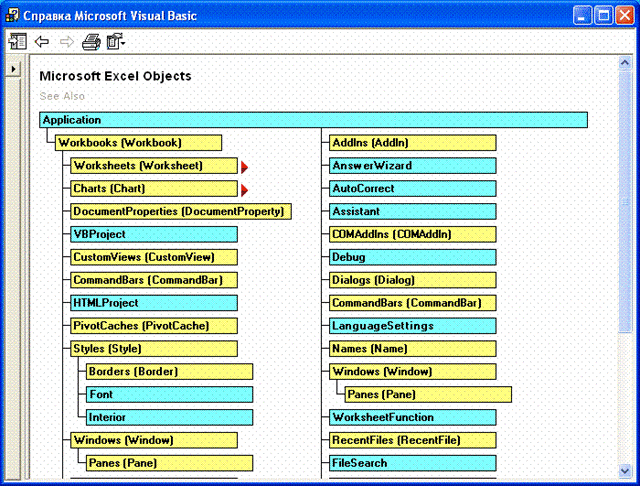
Task: Open the Options dropdown icon in toolbar
Action: [116, 42]
